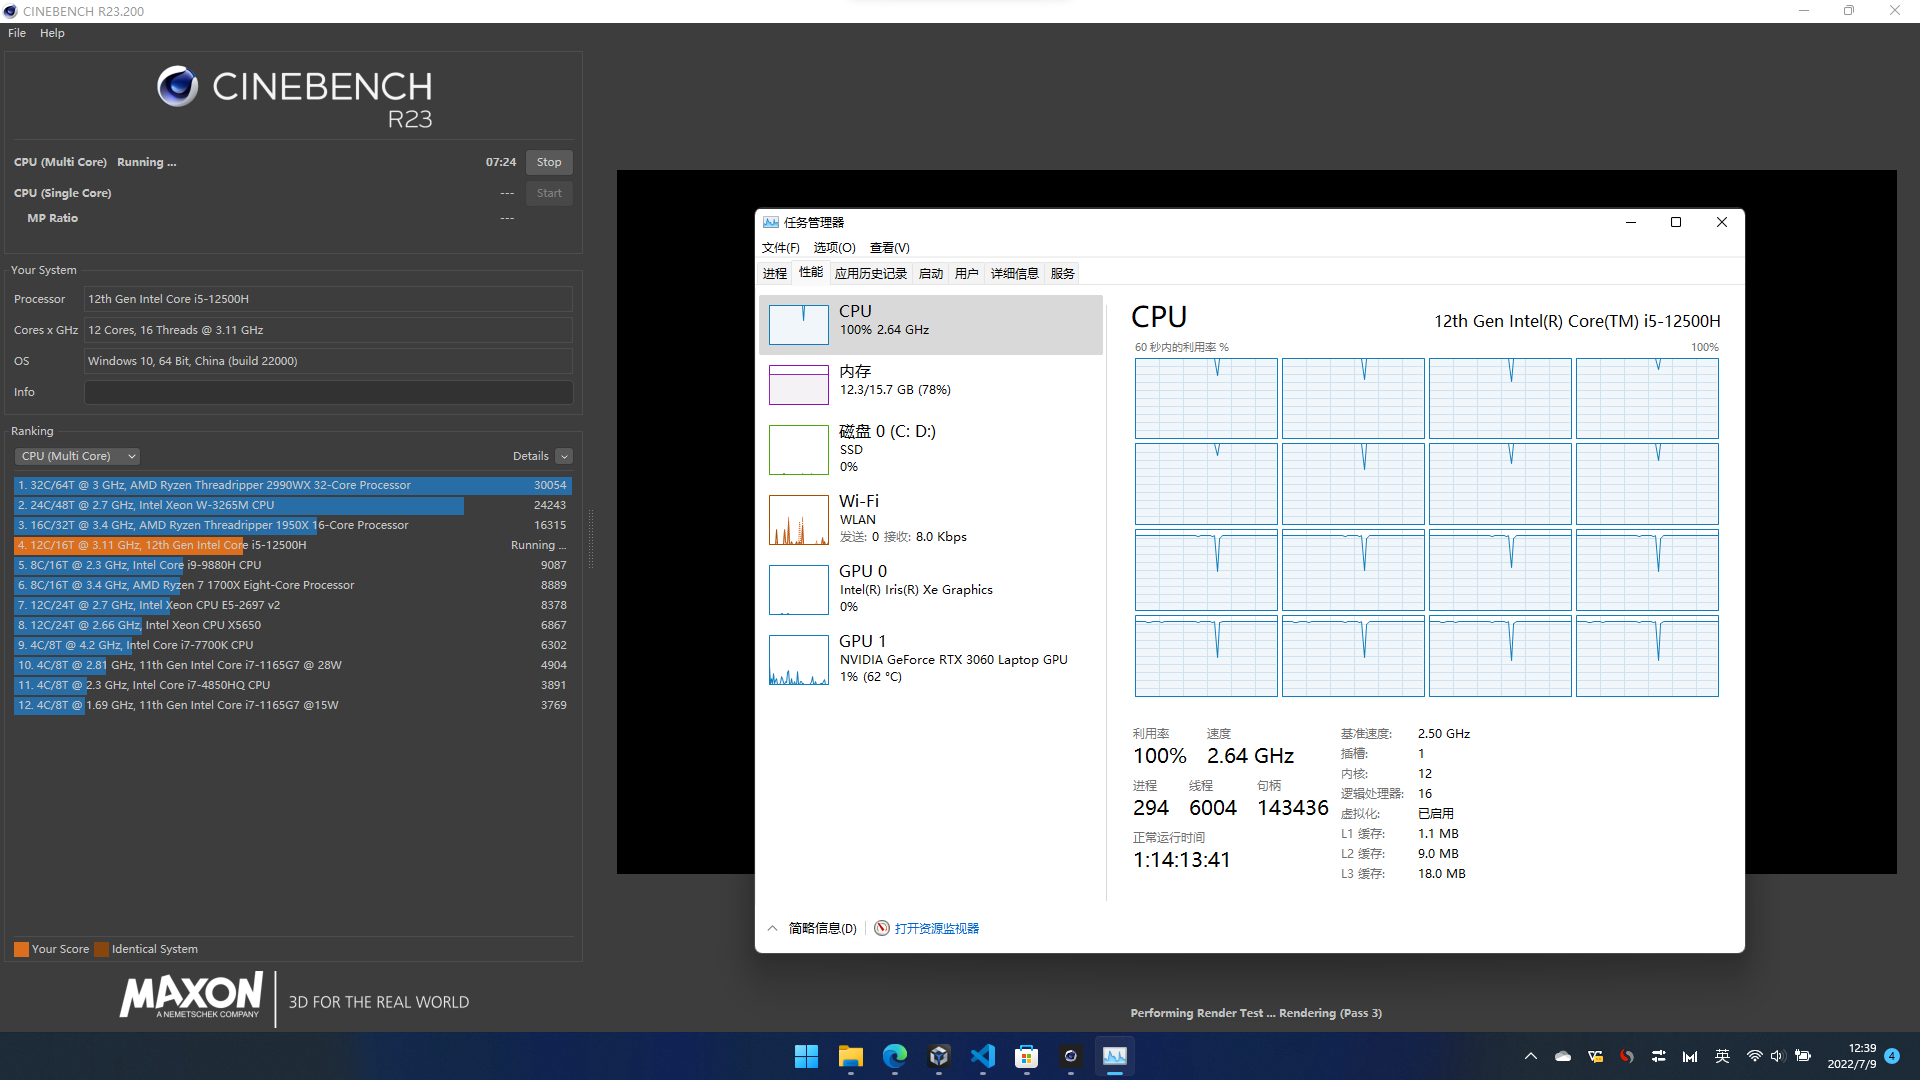
Task: Select the 磁盘 0 disk graph icon
Action: click(798, 449)
